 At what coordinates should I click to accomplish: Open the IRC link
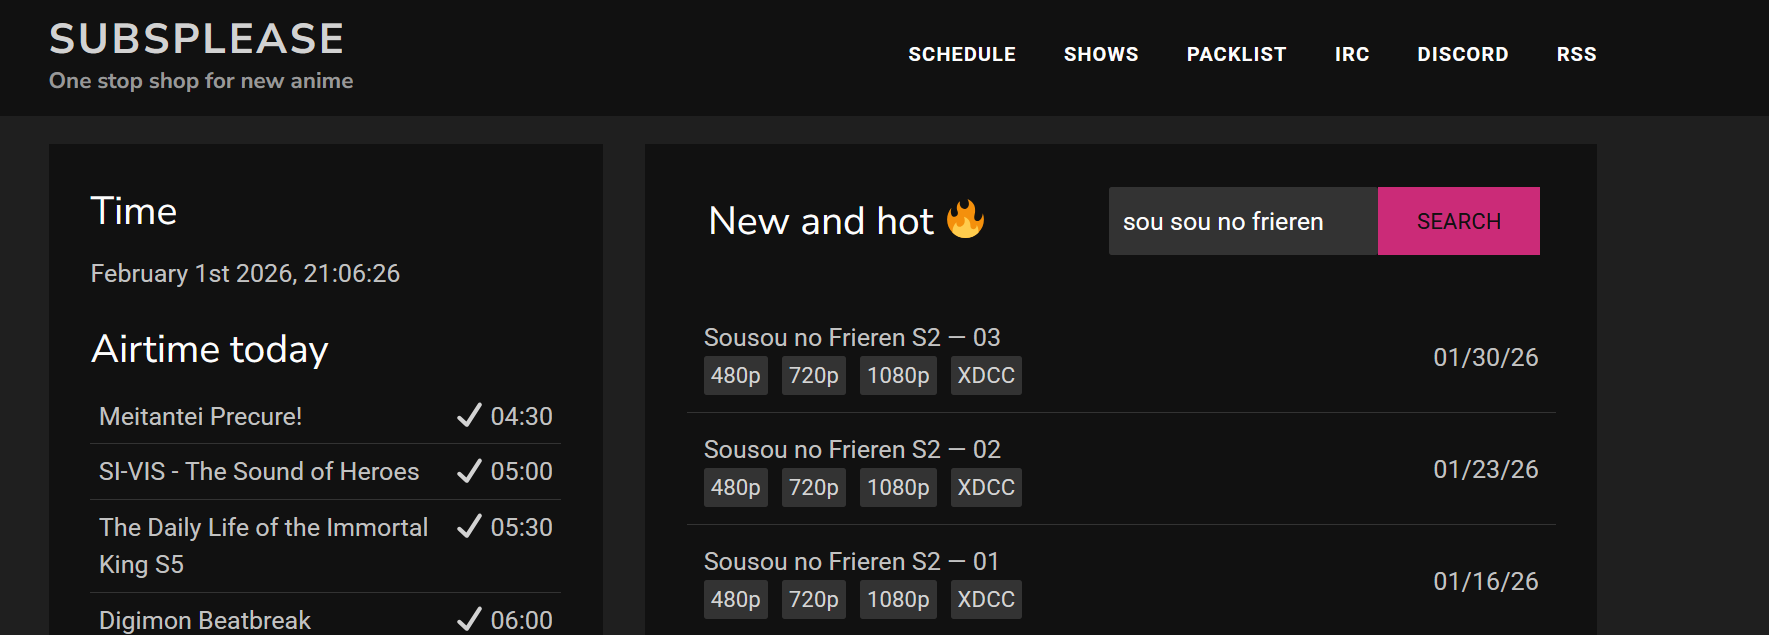click(1351, 54)
